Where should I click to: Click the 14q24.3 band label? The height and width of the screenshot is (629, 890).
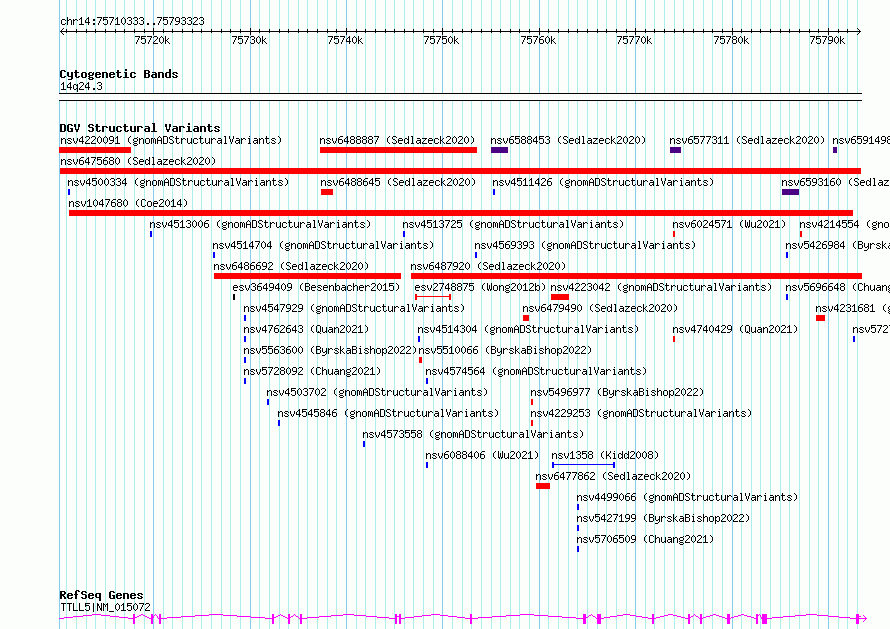(x=81, y=87)
